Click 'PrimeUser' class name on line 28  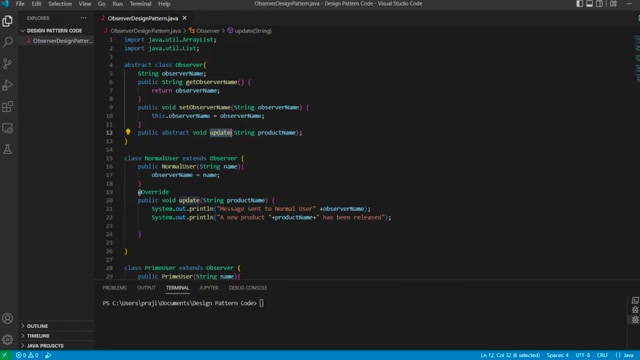tap(160, 268)
